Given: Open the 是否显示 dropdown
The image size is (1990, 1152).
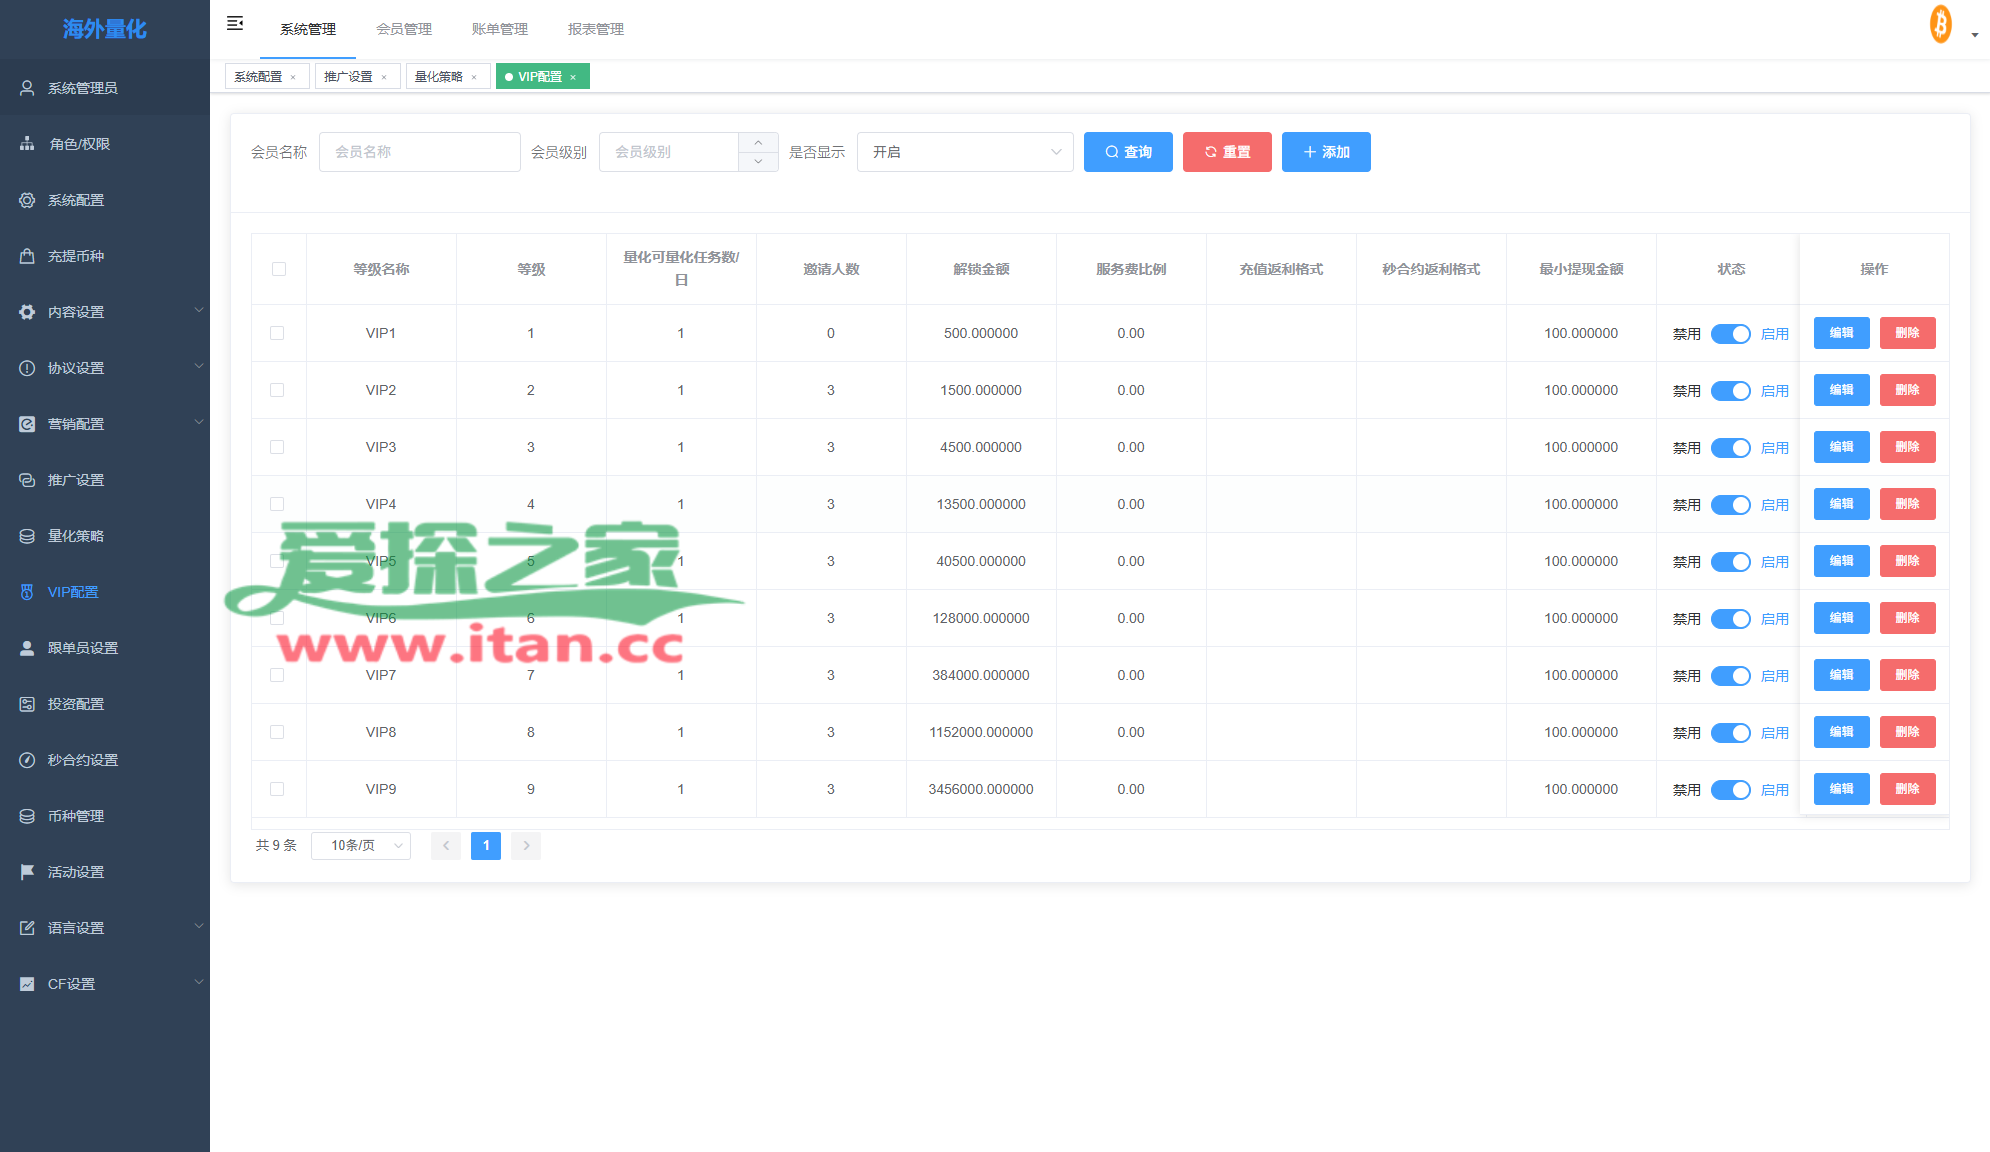Looking at the screenshot, I should (964, 152).
